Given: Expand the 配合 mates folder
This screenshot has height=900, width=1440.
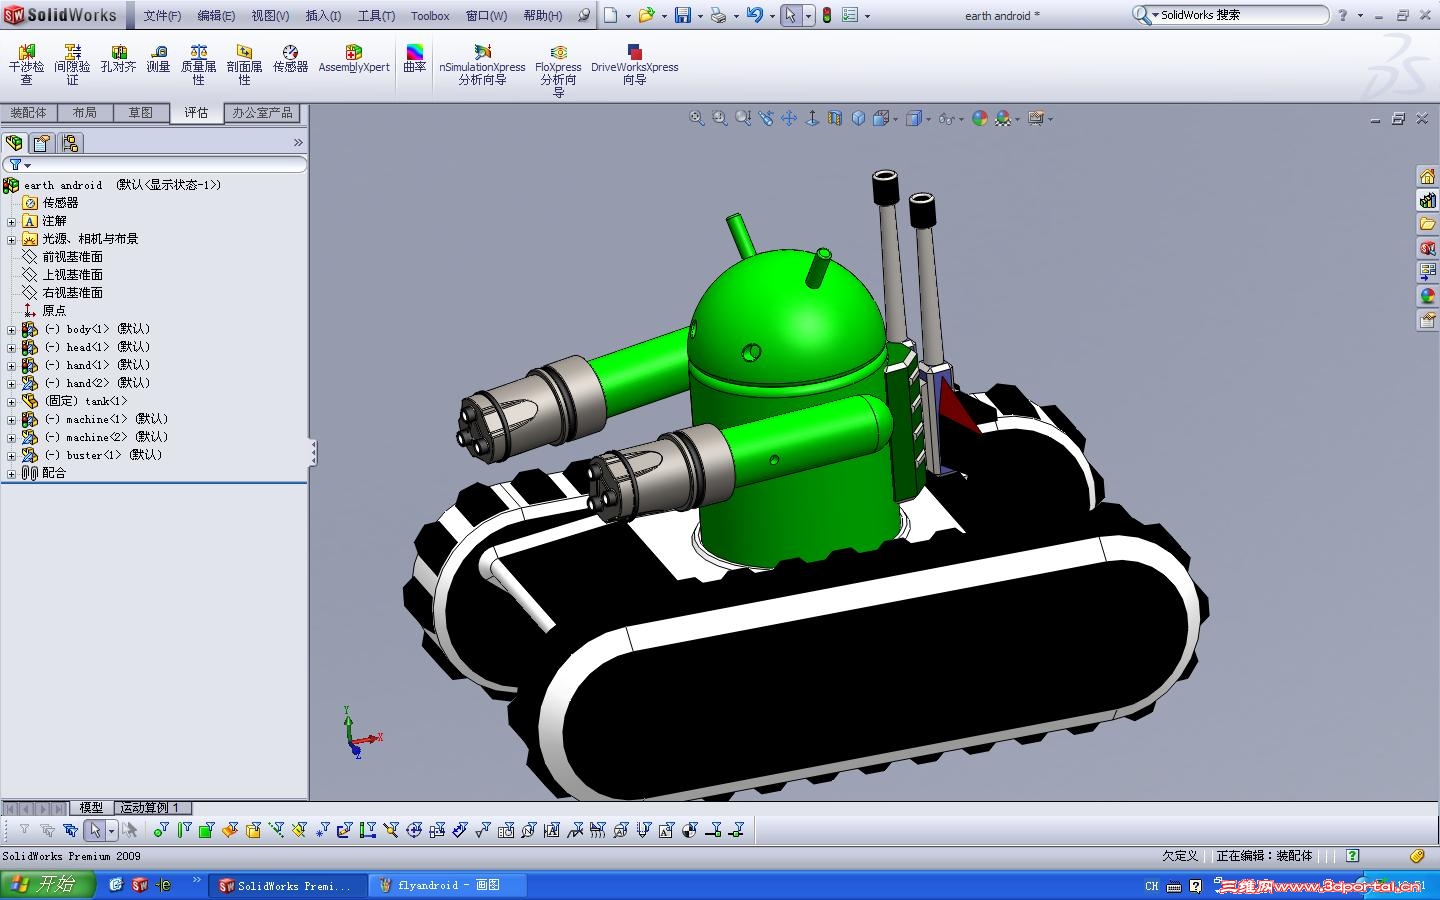Looking at the screenshot, I should [11, 474].
